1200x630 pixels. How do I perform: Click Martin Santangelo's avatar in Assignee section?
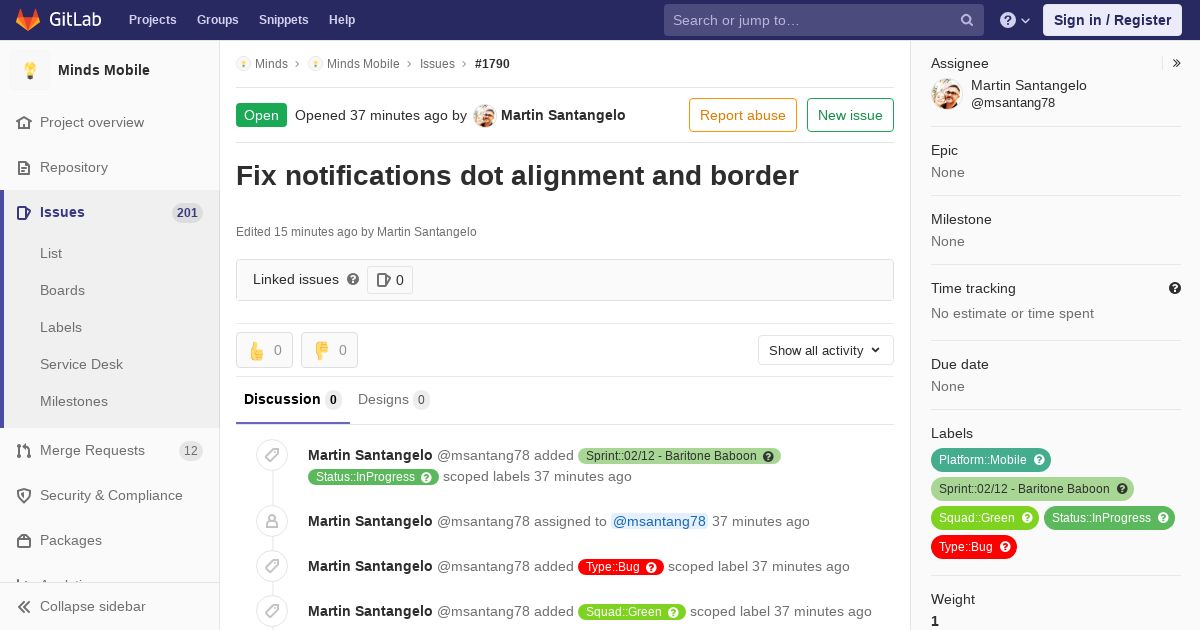click(x=946, y=94)
